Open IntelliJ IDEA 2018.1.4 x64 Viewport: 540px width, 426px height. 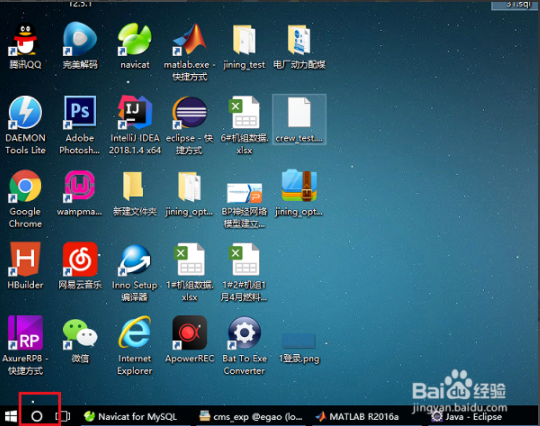(135, 125)
